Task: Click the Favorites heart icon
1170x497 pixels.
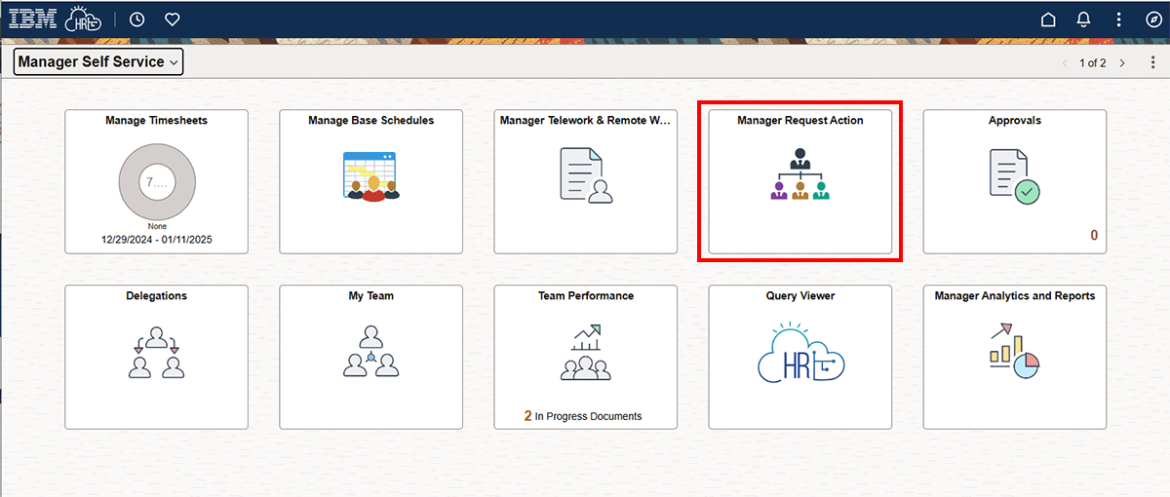Action: pyautogui.click(x=172, y=19)
